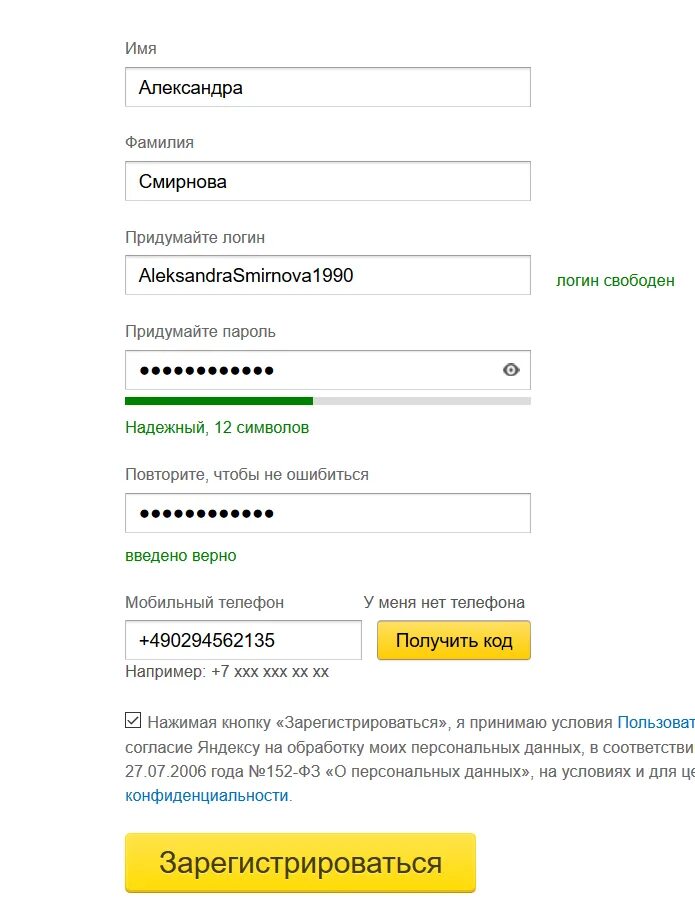This screenshot has height=908, width=695.
Task: Focus the Придумайте пароль password field
Action: 328,370
